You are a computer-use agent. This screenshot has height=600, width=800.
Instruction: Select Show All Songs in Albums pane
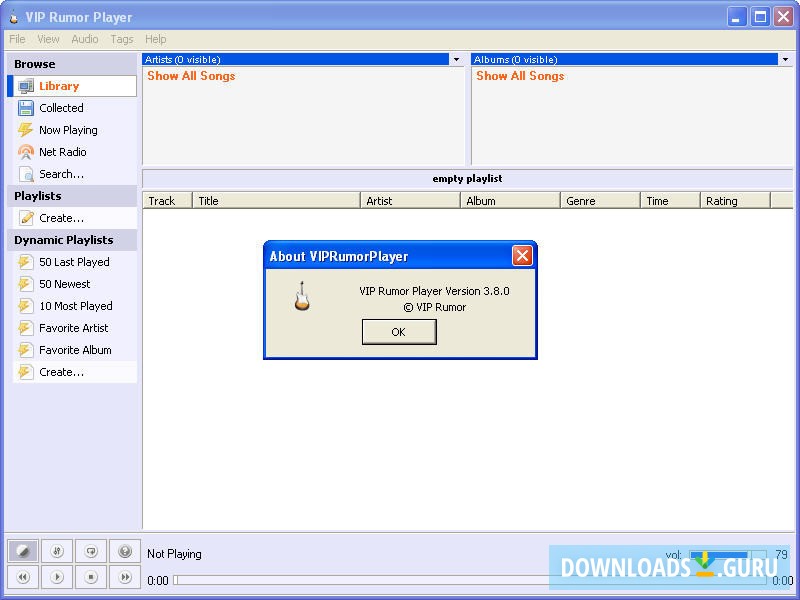[520, 76]
